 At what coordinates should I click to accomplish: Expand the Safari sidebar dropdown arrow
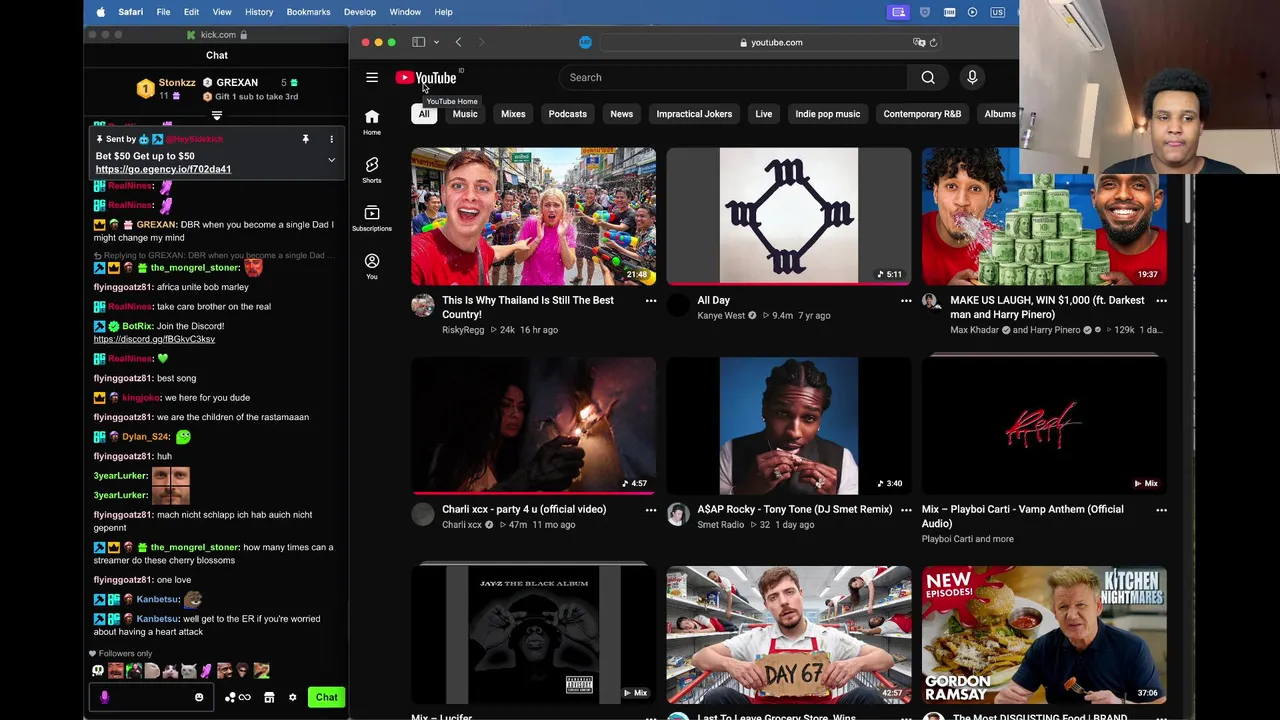(x=436, y=42)
